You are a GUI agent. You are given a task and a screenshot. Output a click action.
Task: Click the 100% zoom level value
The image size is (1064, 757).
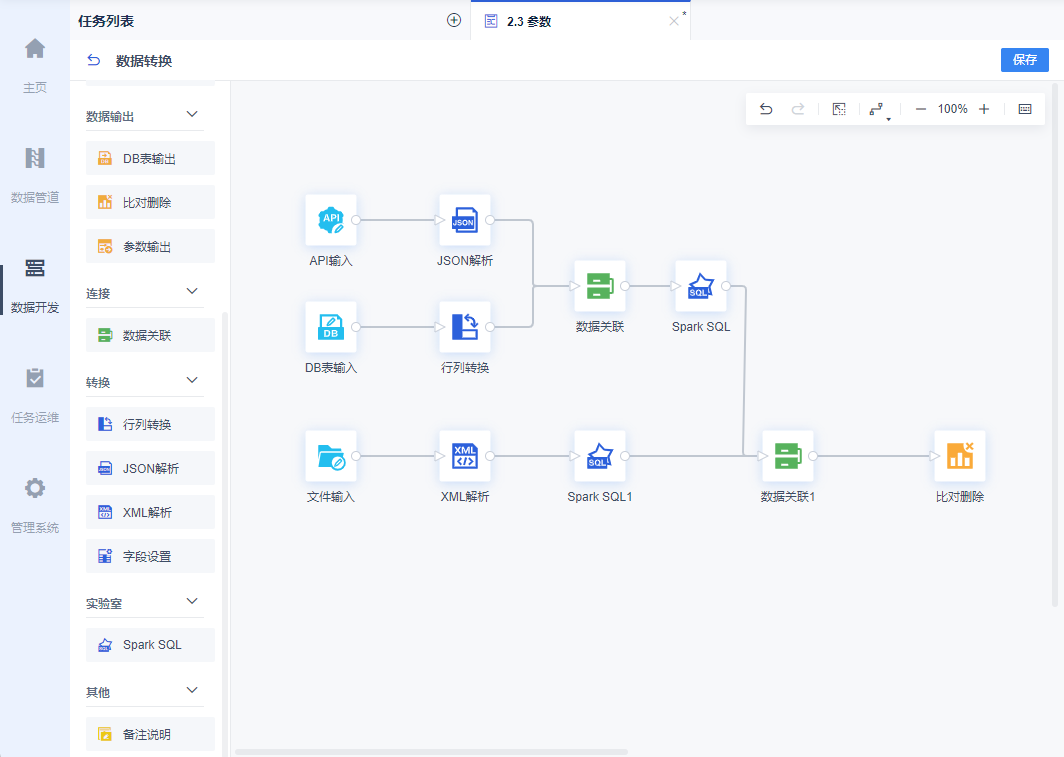pos(953,109)
